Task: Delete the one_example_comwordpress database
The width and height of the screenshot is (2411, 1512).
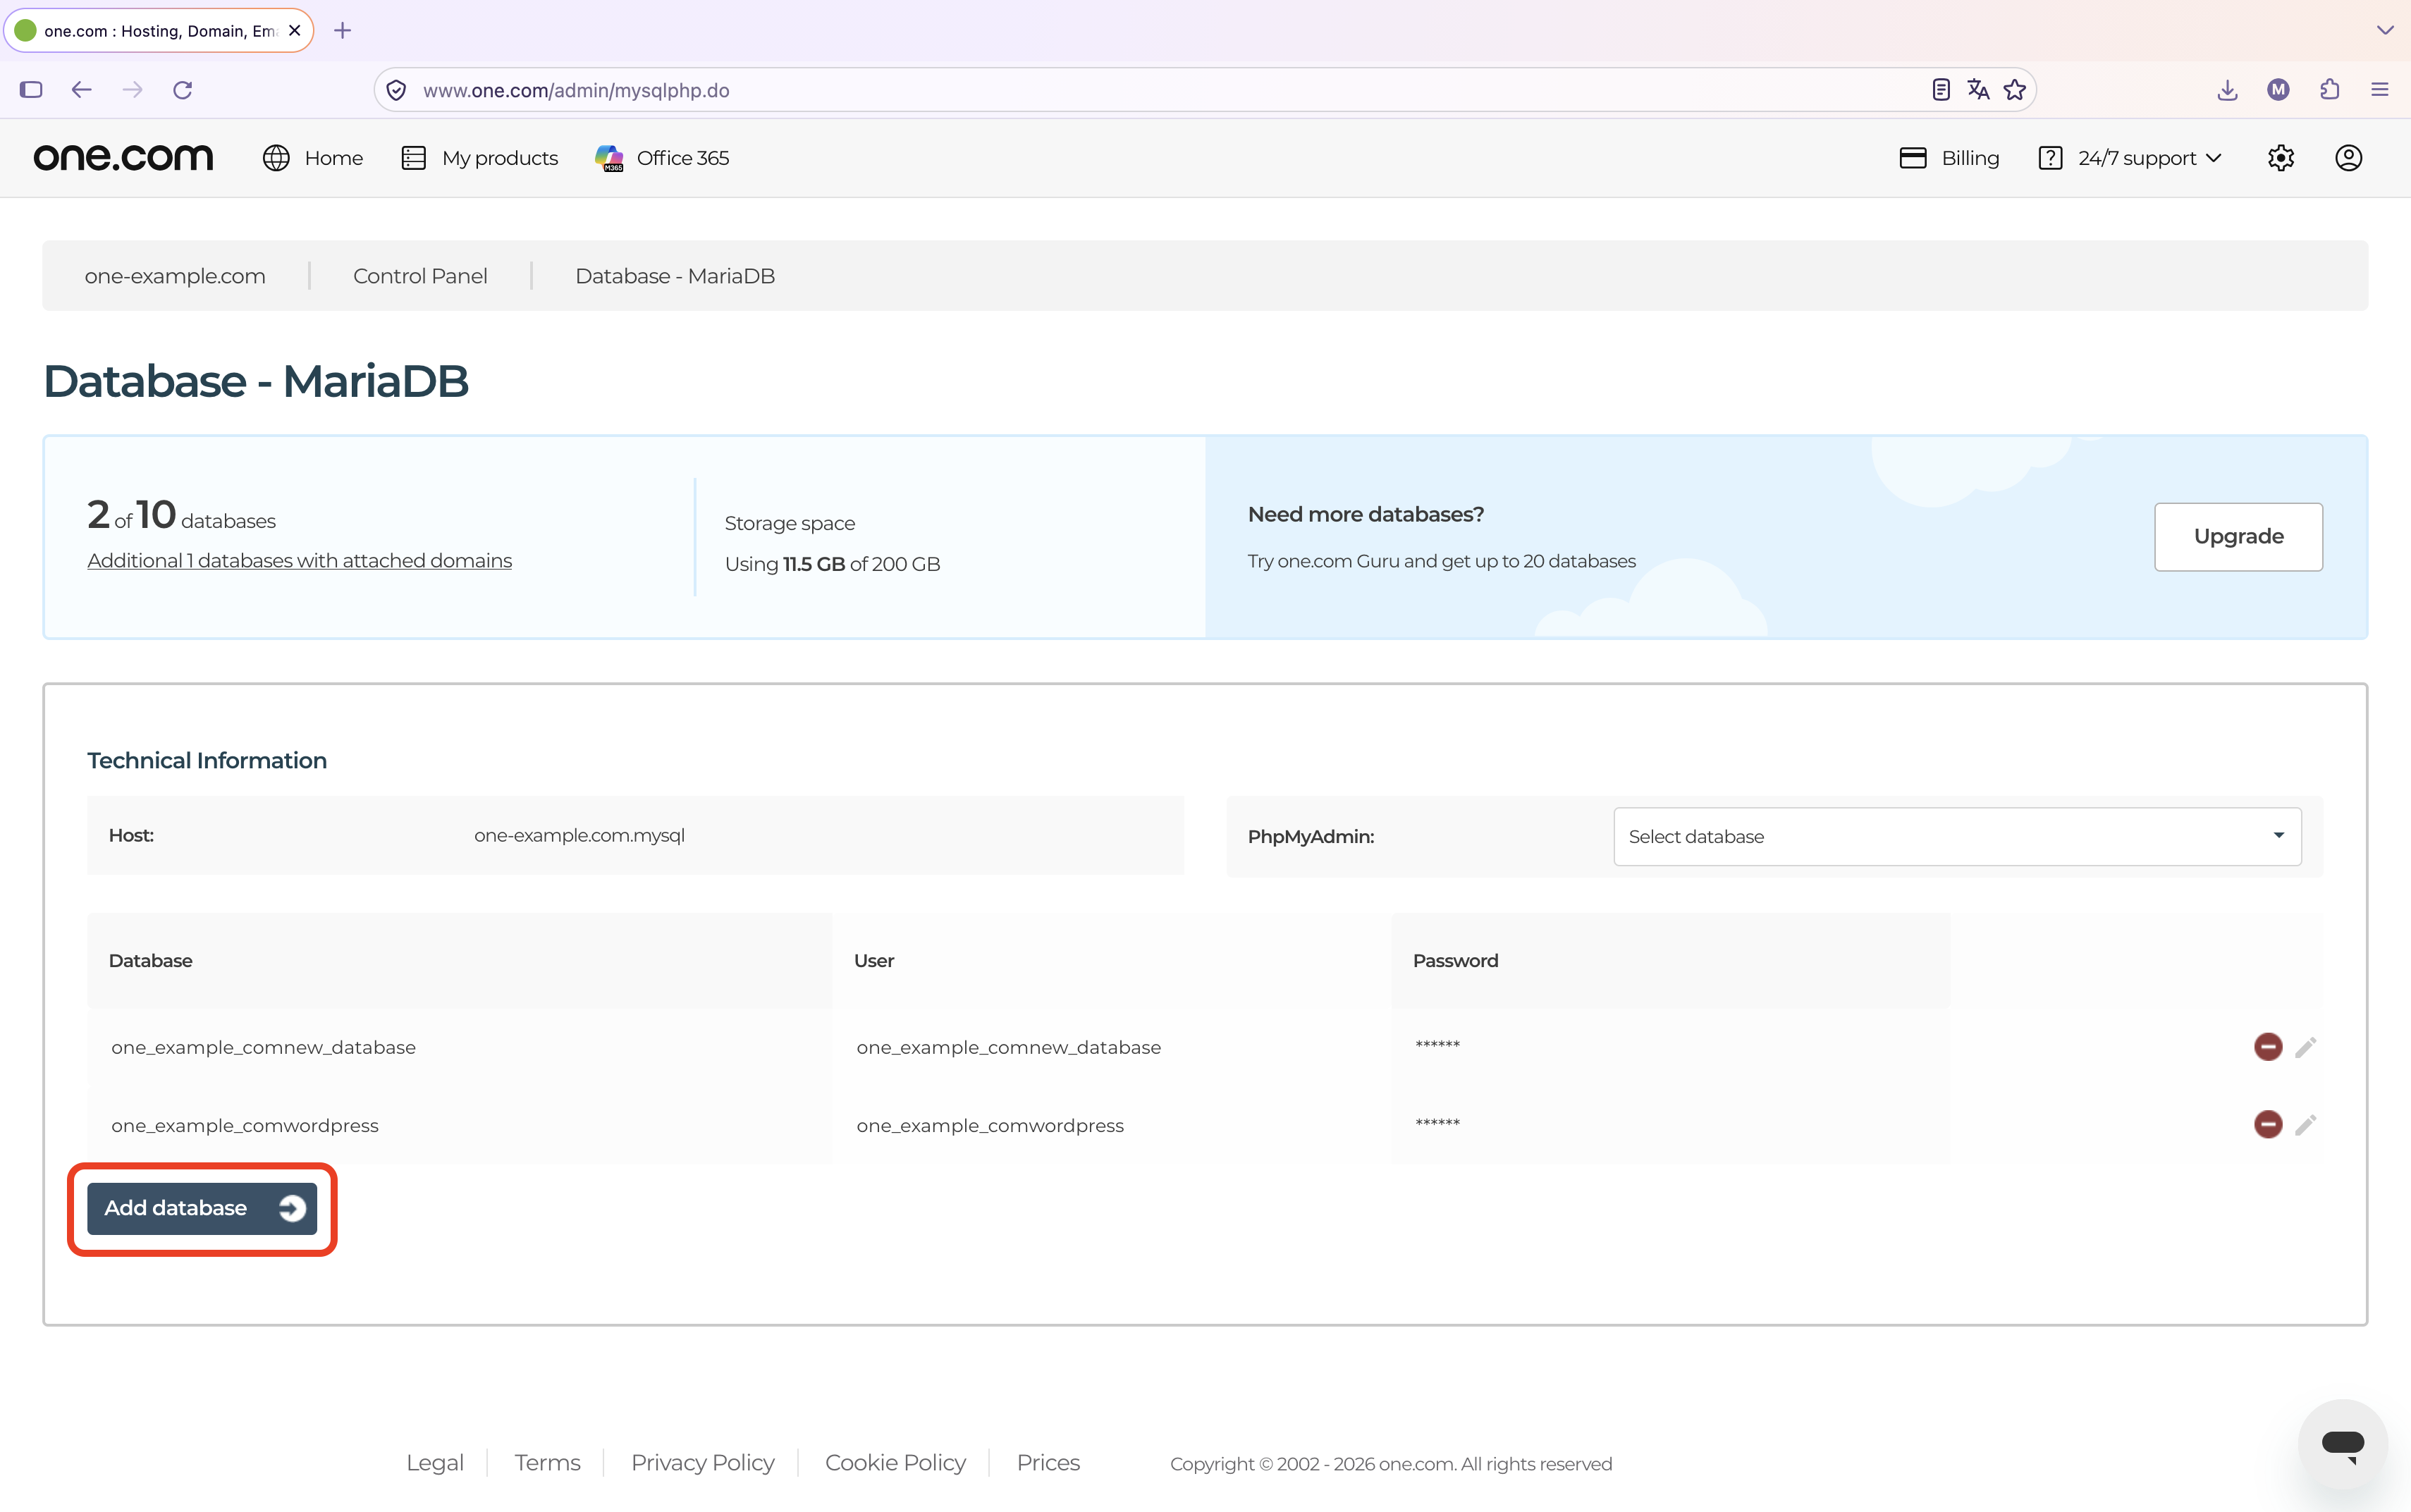Action: click(x=2267, y=1124)
